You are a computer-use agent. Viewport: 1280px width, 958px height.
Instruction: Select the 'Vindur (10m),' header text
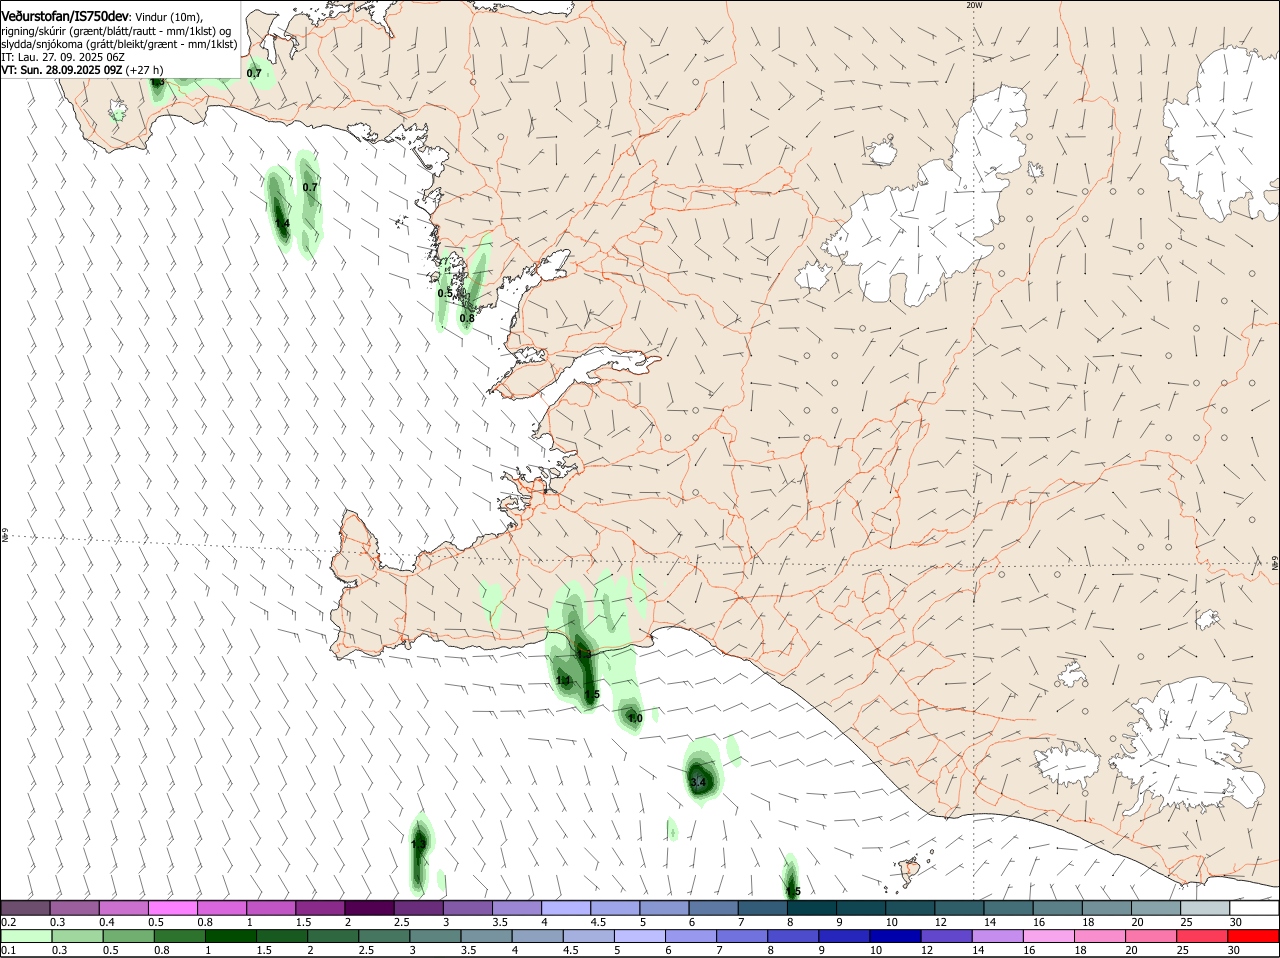[169, 18]
